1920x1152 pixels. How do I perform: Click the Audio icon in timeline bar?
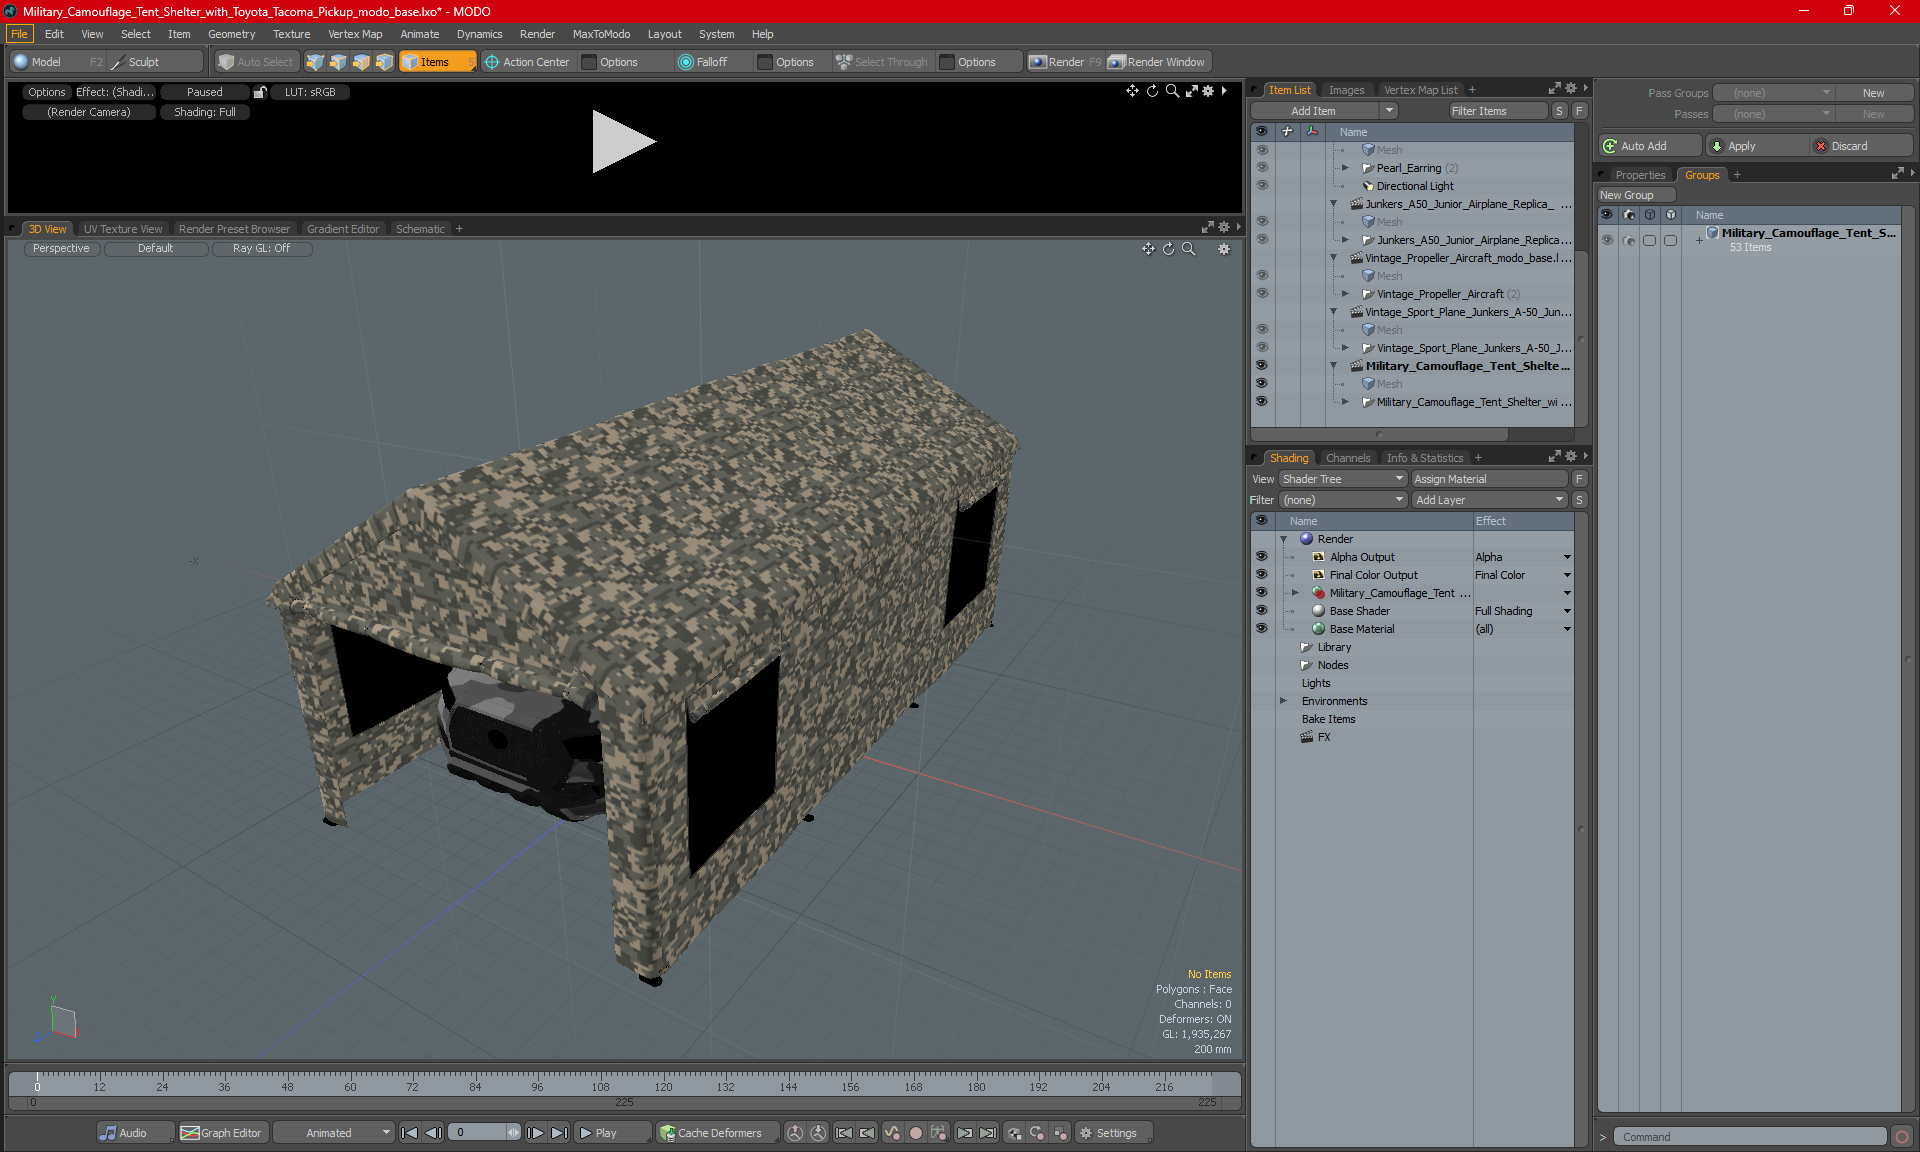(108, 1133)
